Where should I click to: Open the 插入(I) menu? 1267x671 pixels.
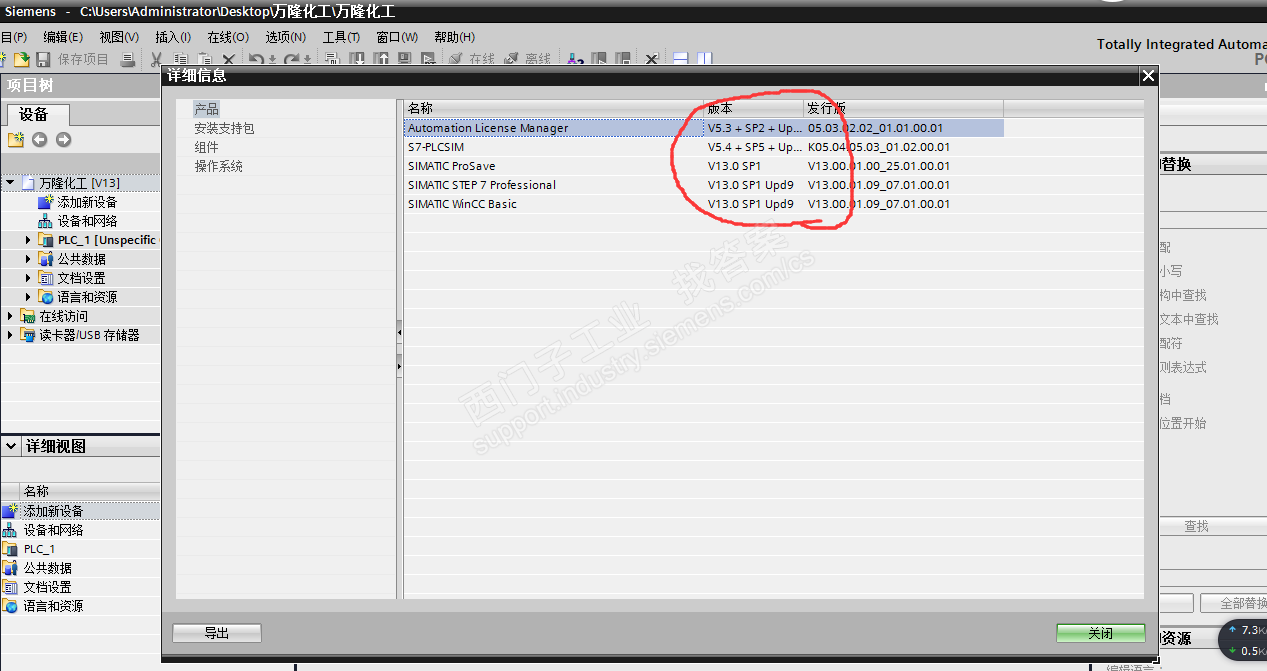173,37
